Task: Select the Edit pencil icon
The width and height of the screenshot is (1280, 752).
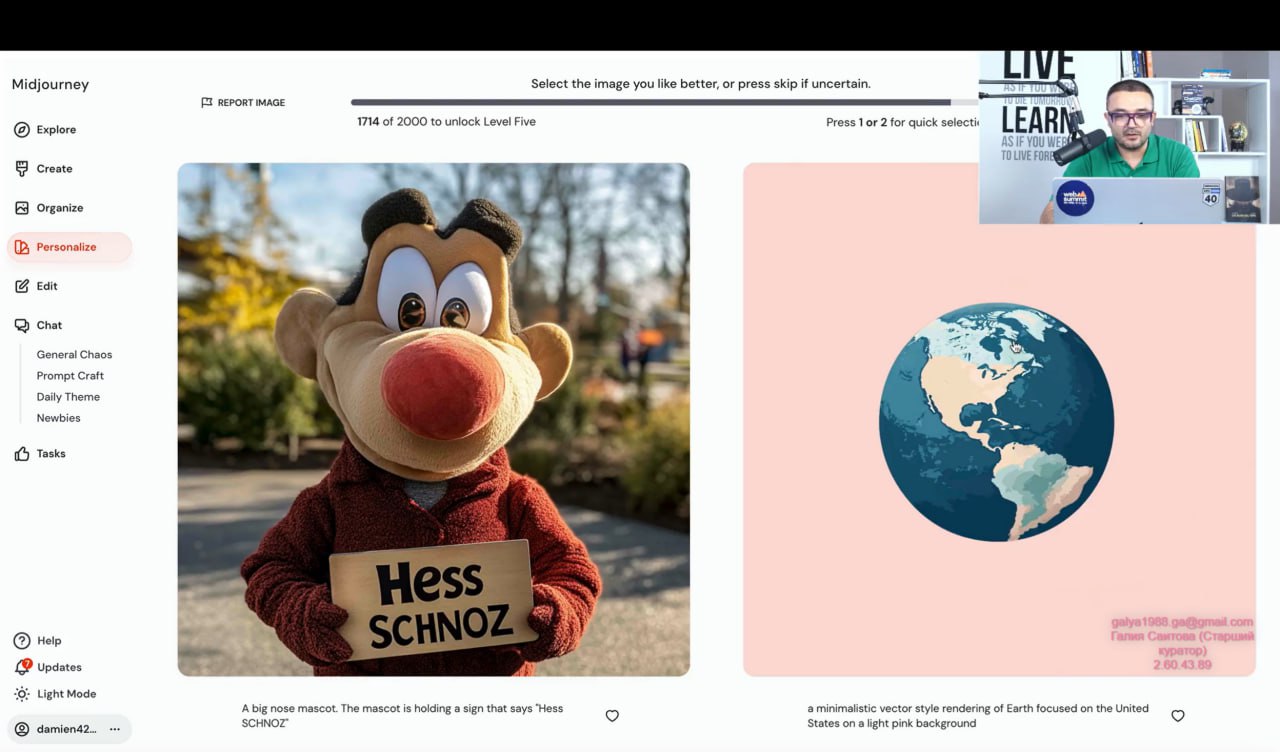Action: [22, 286]
